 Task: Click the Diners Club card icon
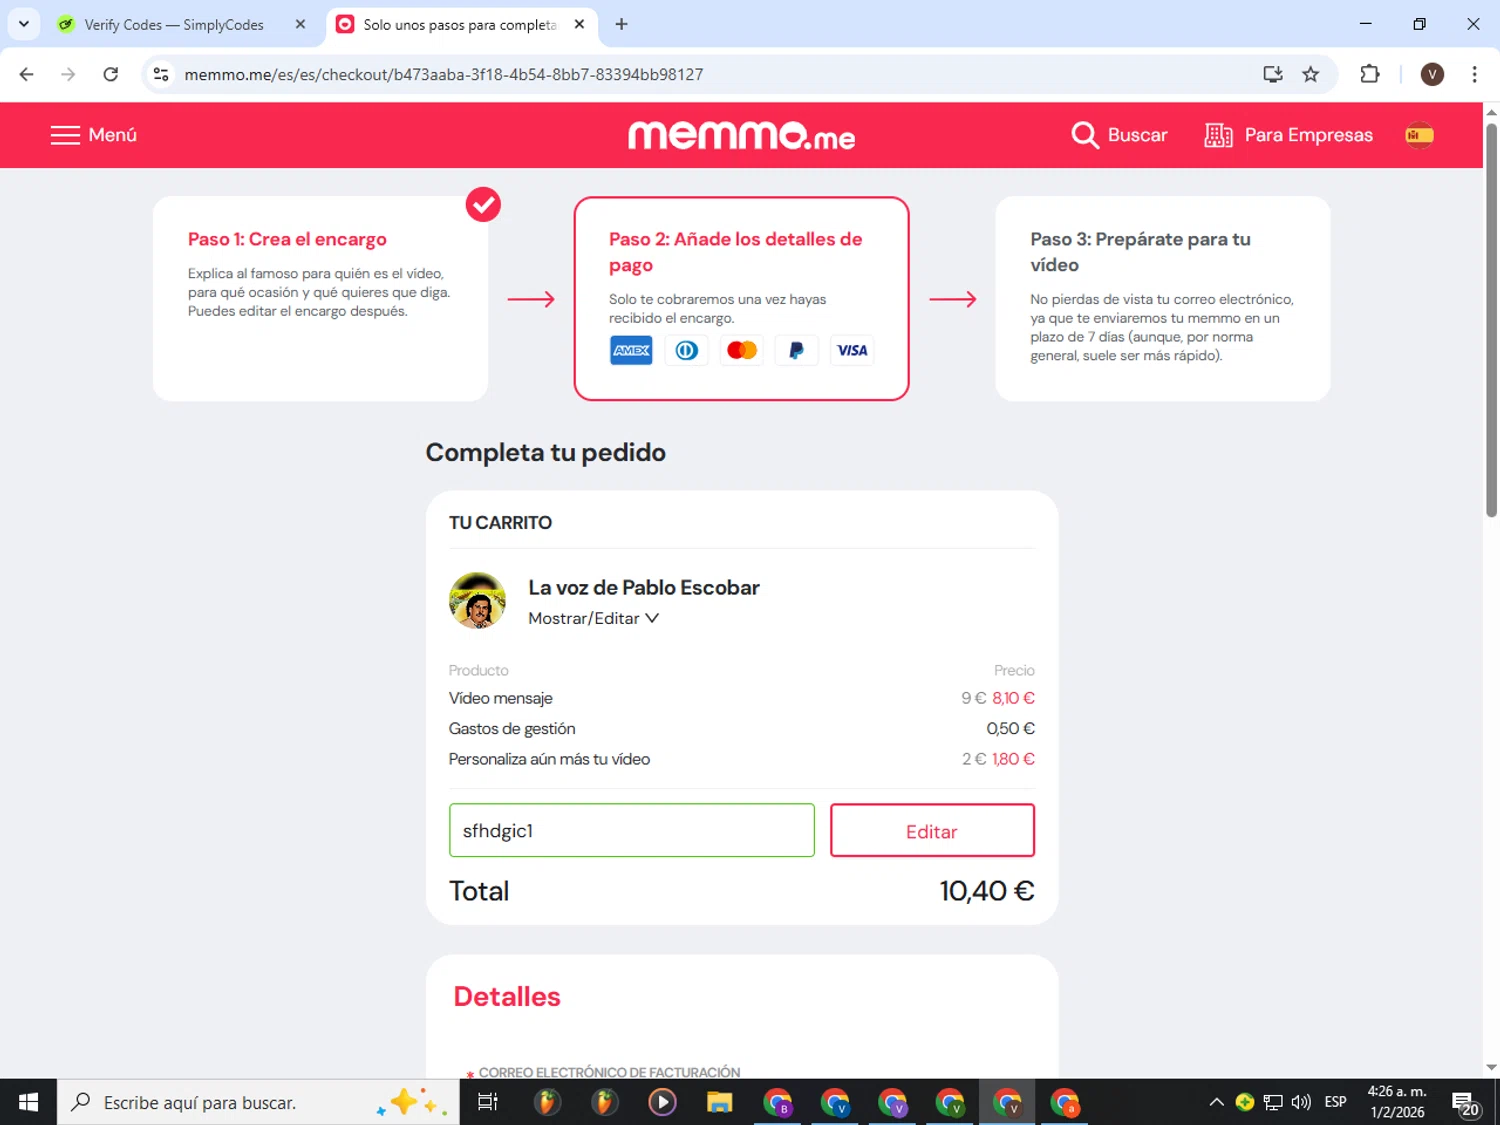686,350
